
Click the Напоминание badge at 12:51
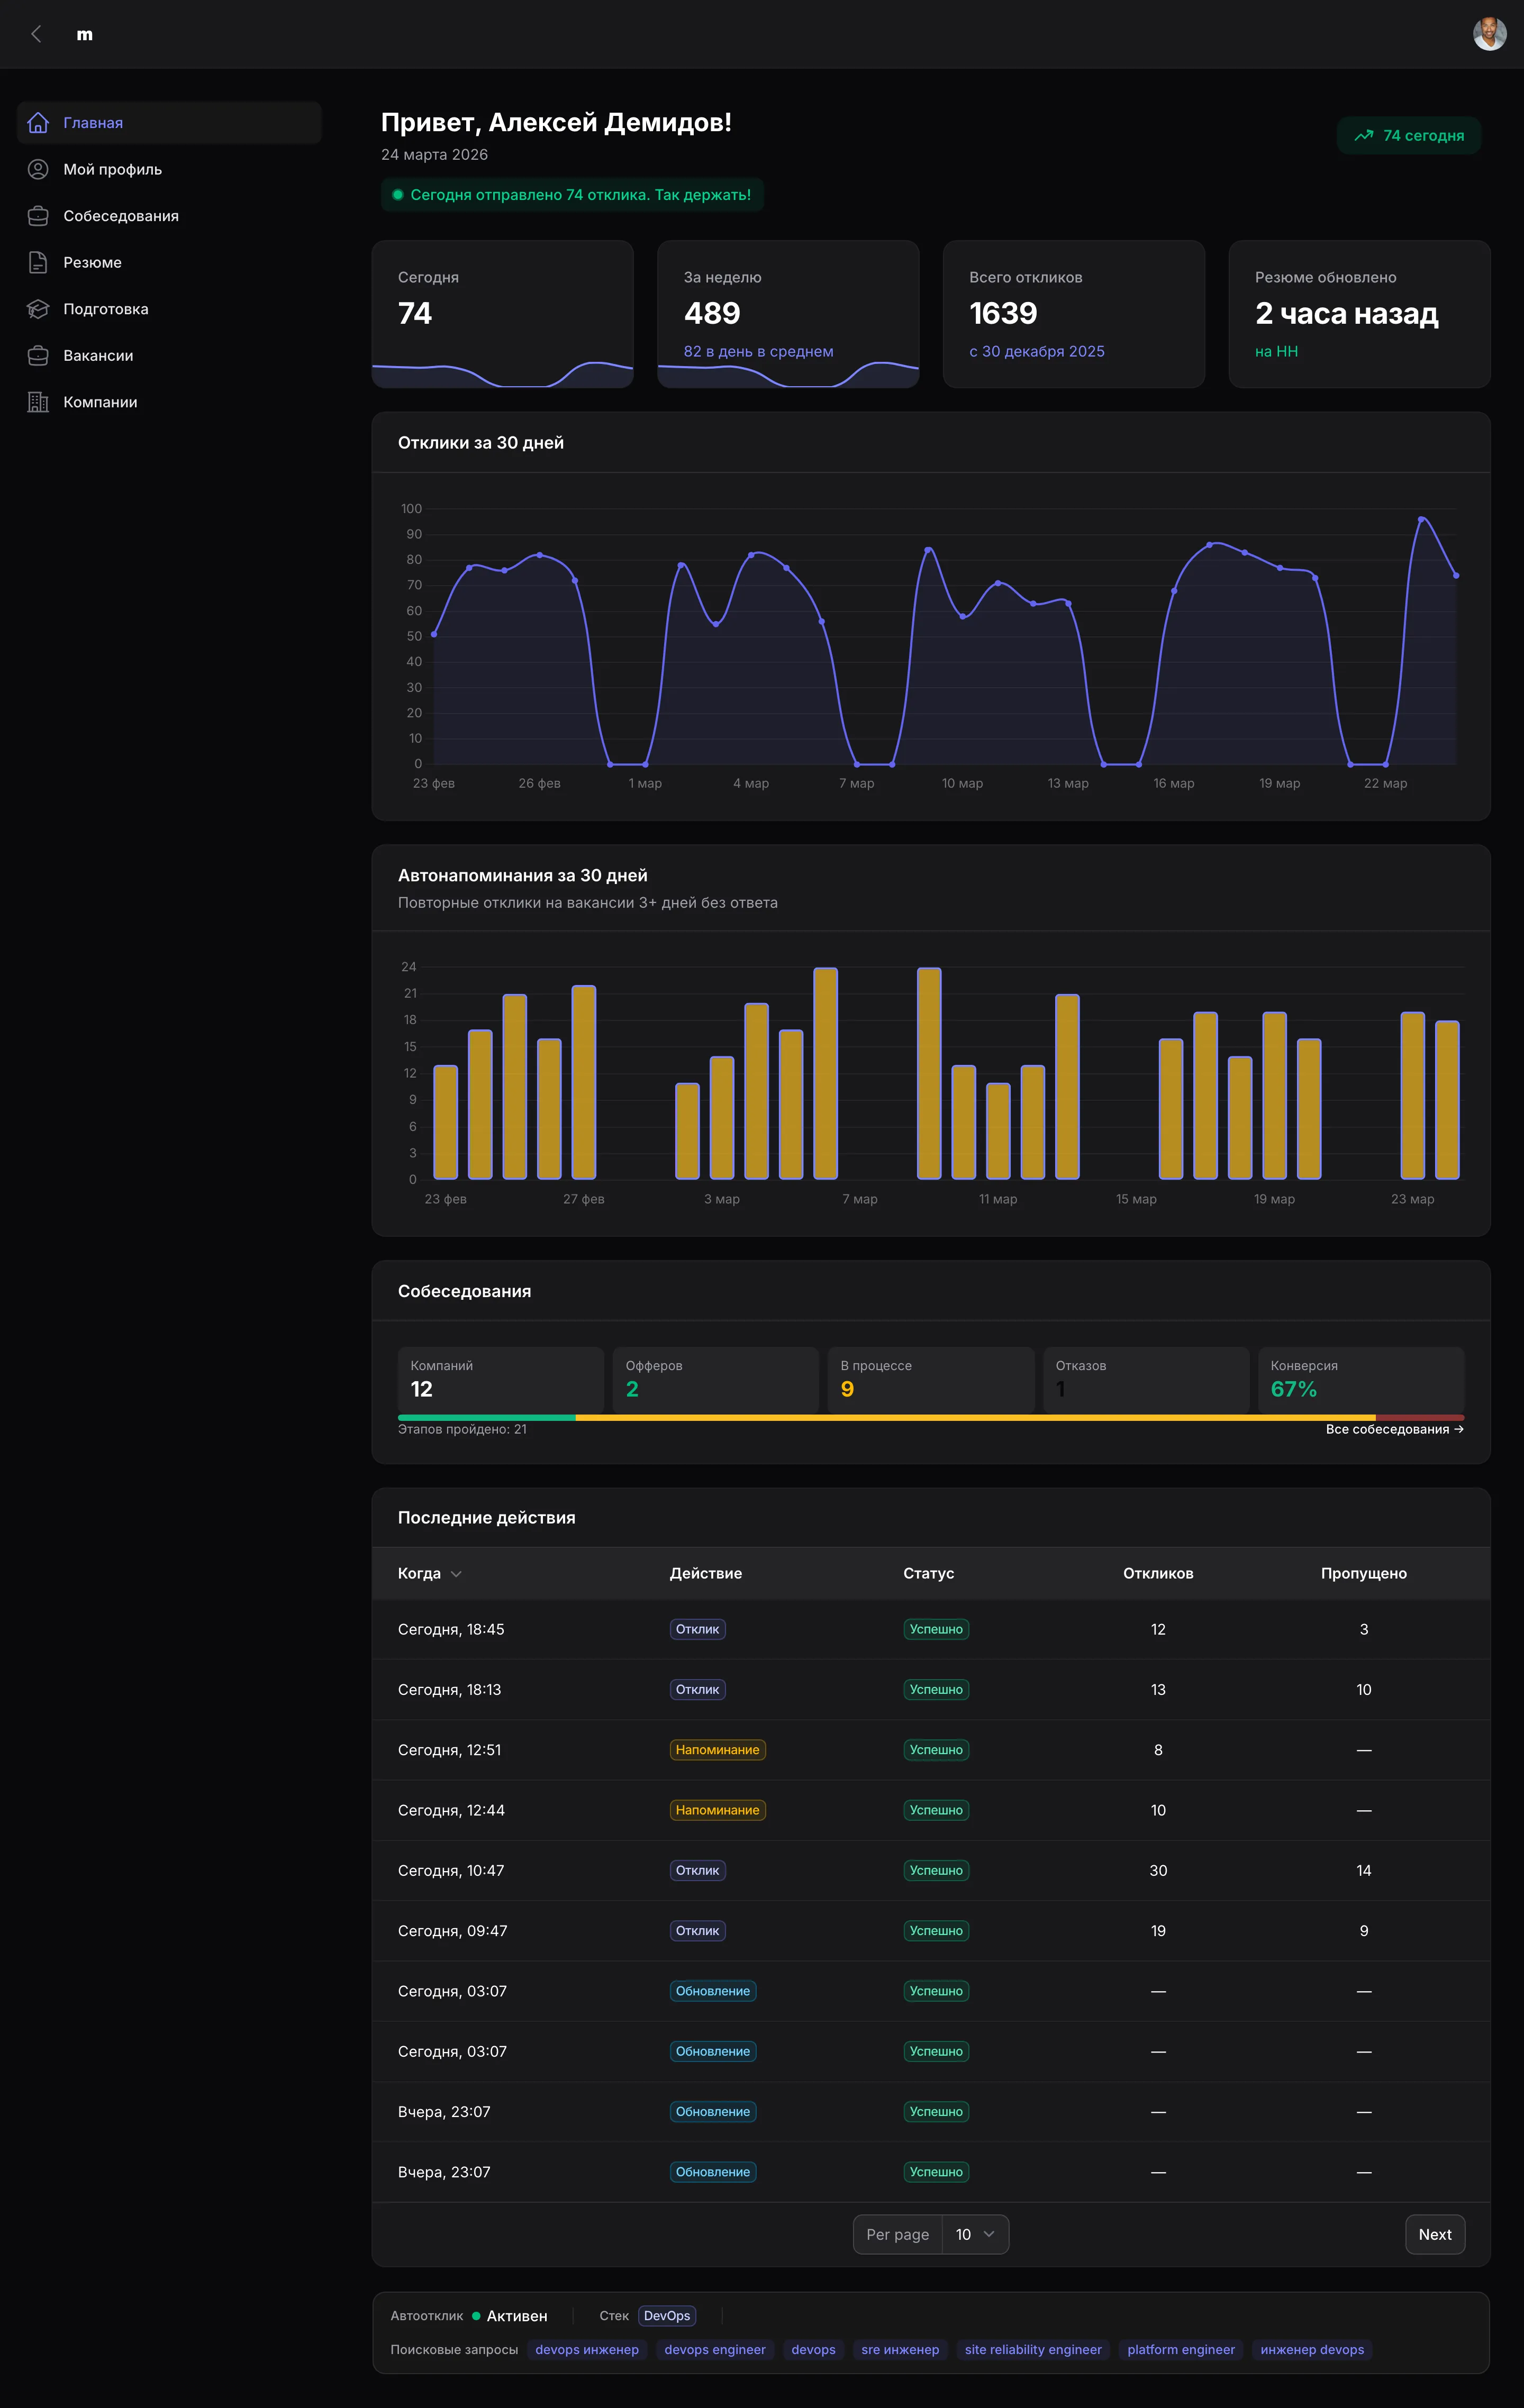tap(717, 1750)
